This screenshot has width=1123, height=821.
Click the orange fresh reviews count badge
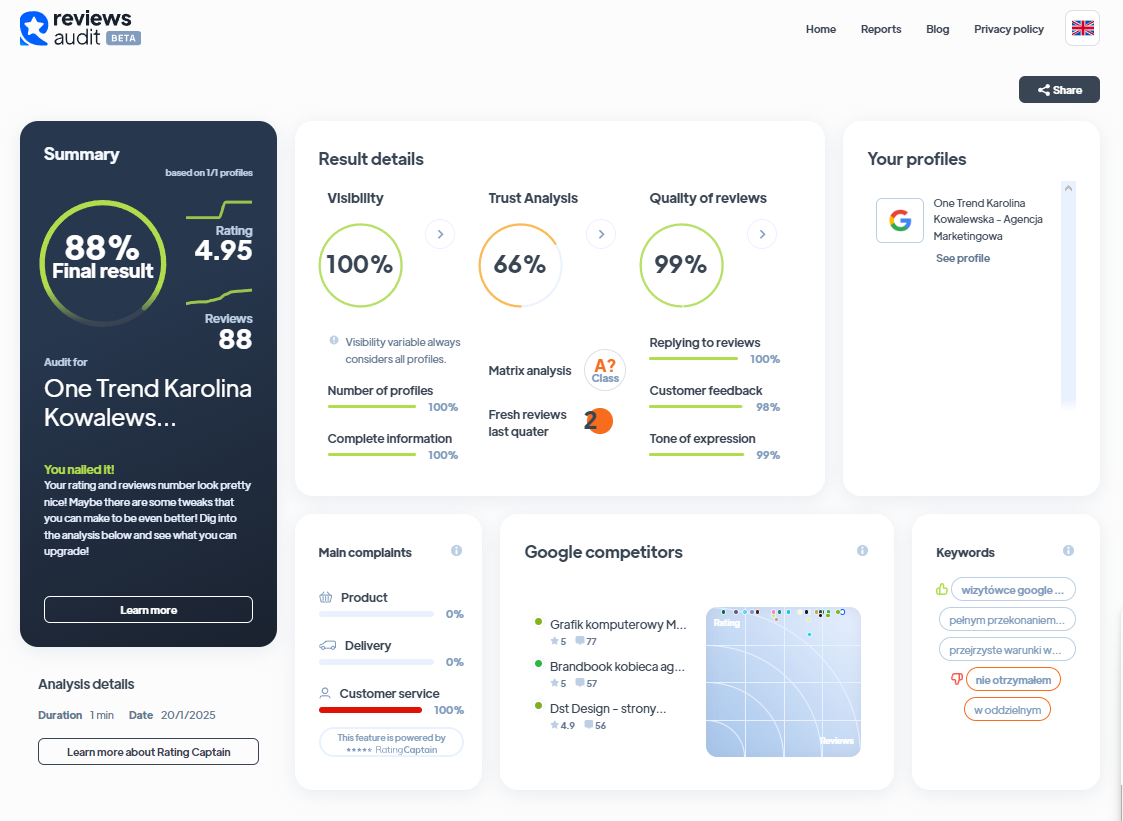599,421
